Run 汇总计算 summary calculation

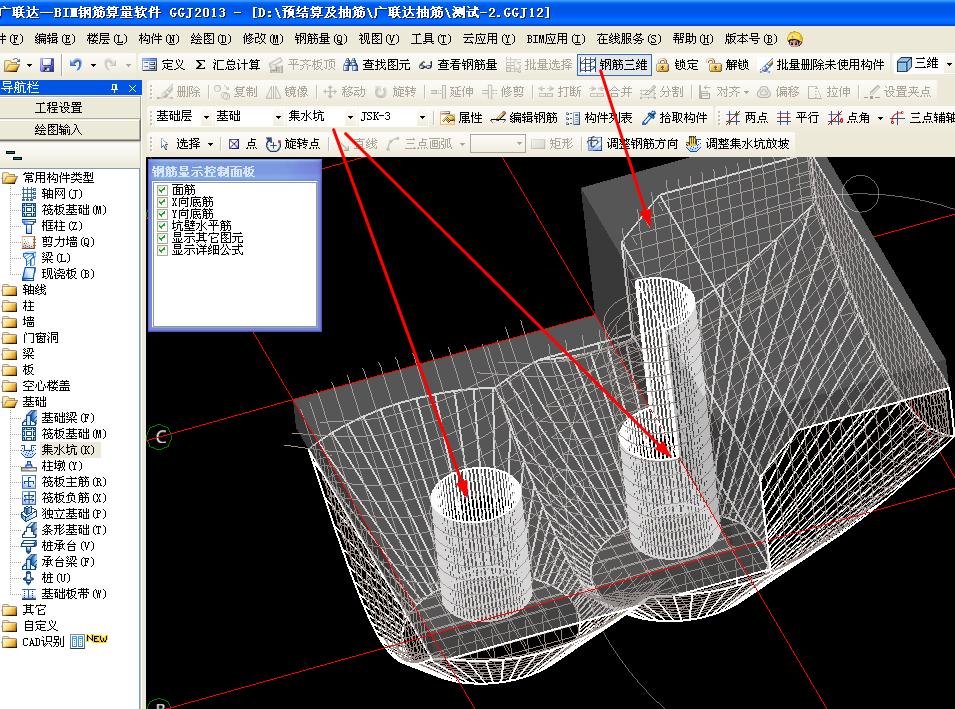[228, 65]
